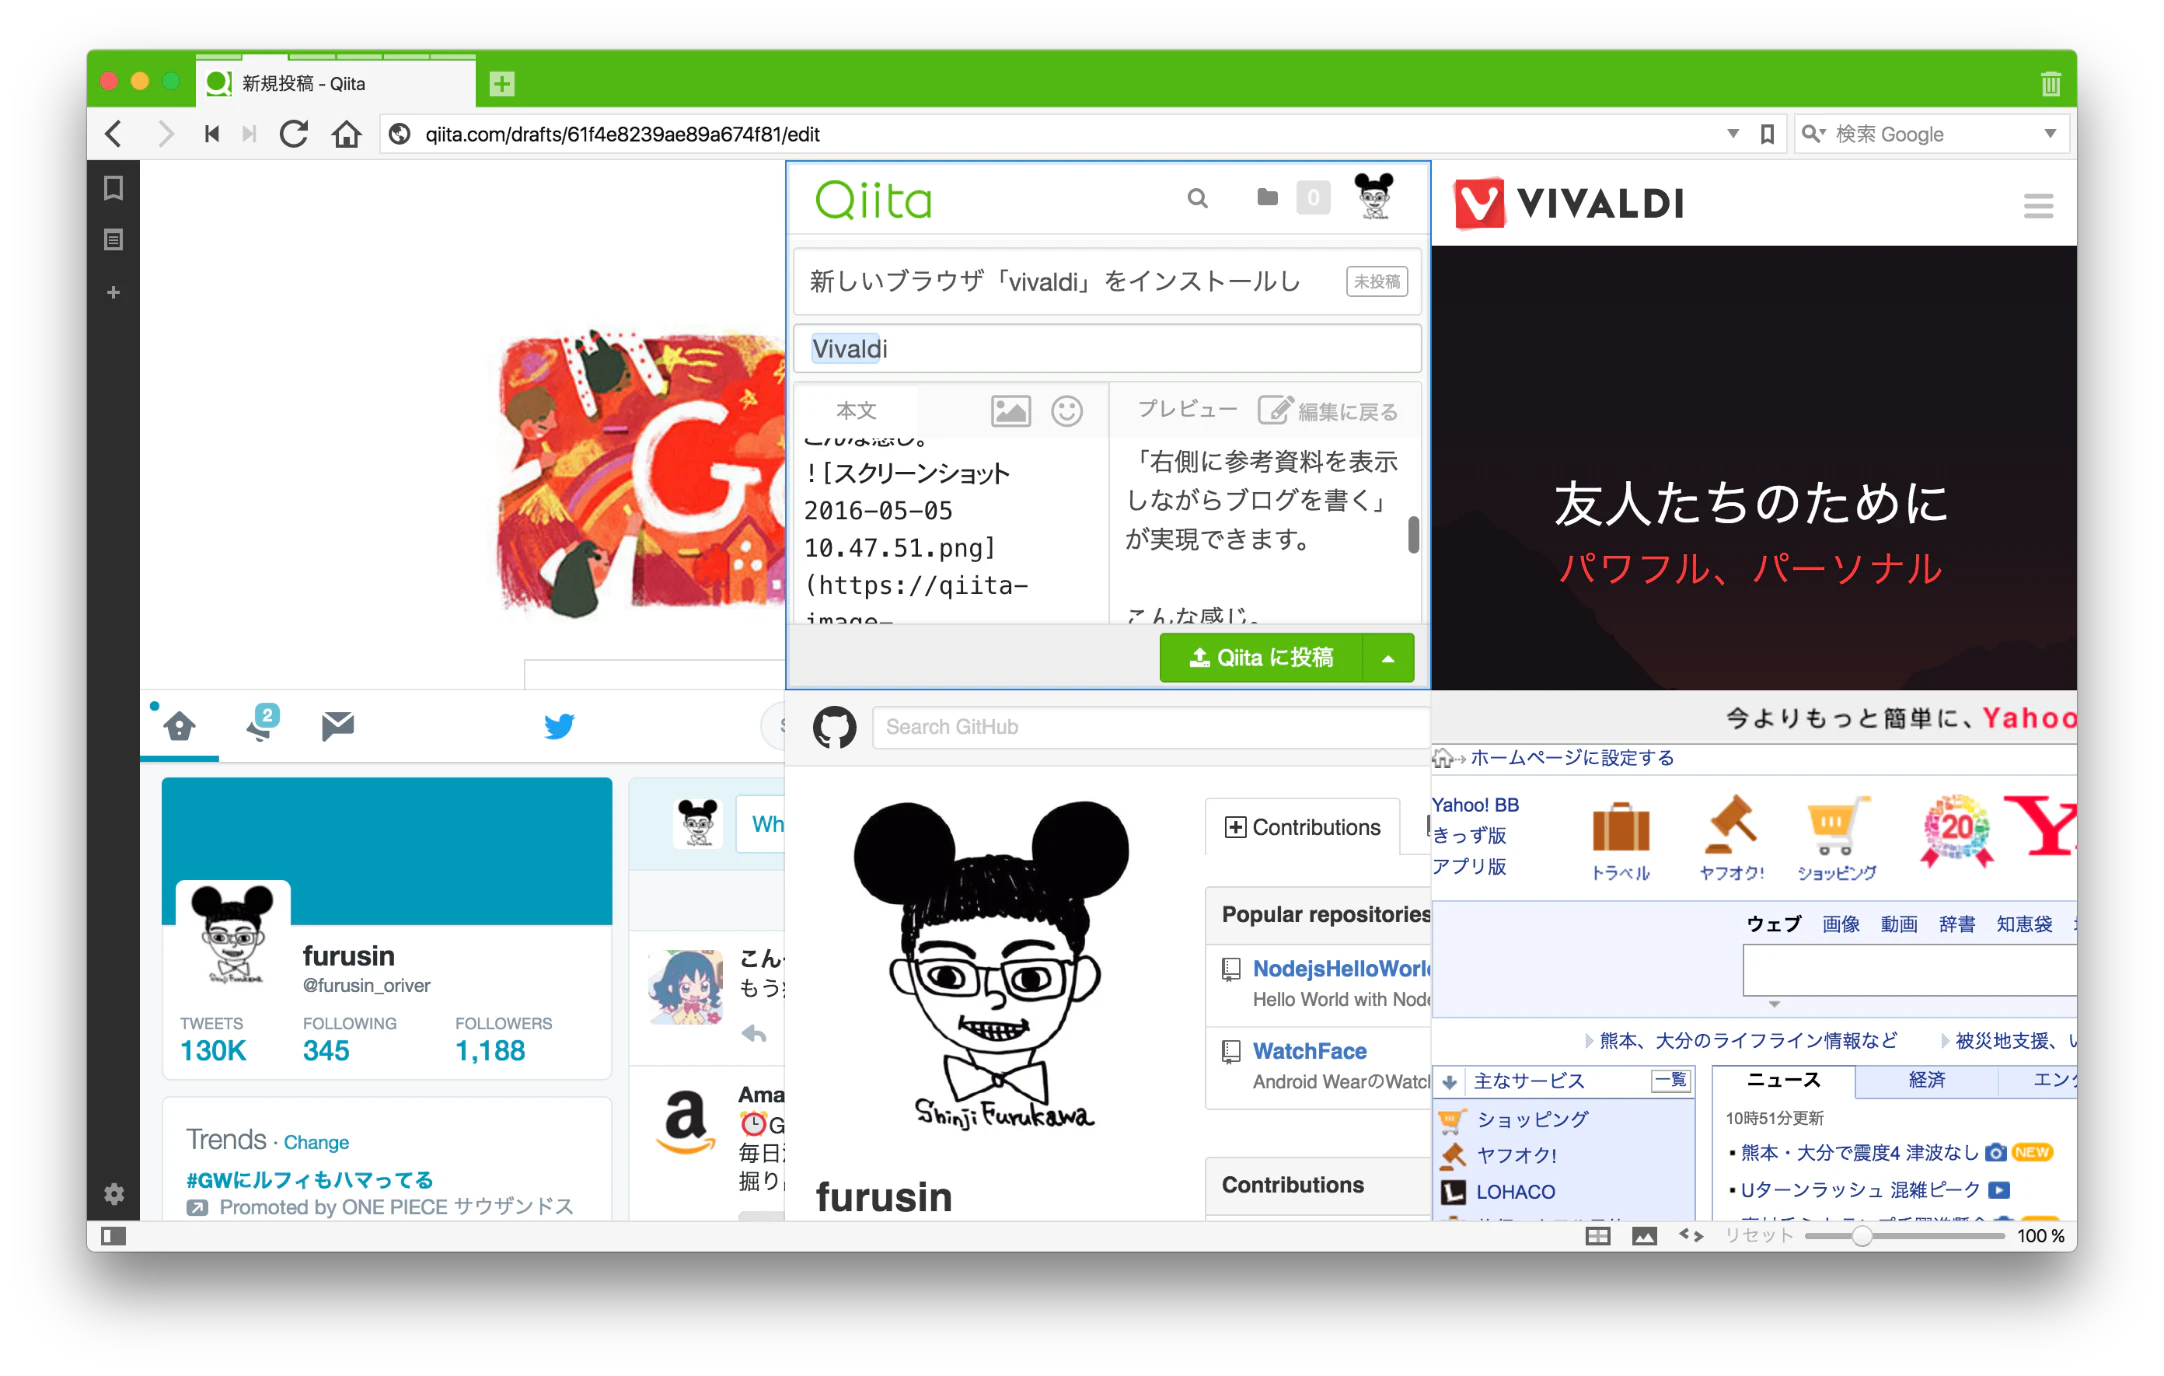Viewport: 2164px width, 1376px height.
Task: Click the rewind navigation button
Action: (x=211, y=134)
